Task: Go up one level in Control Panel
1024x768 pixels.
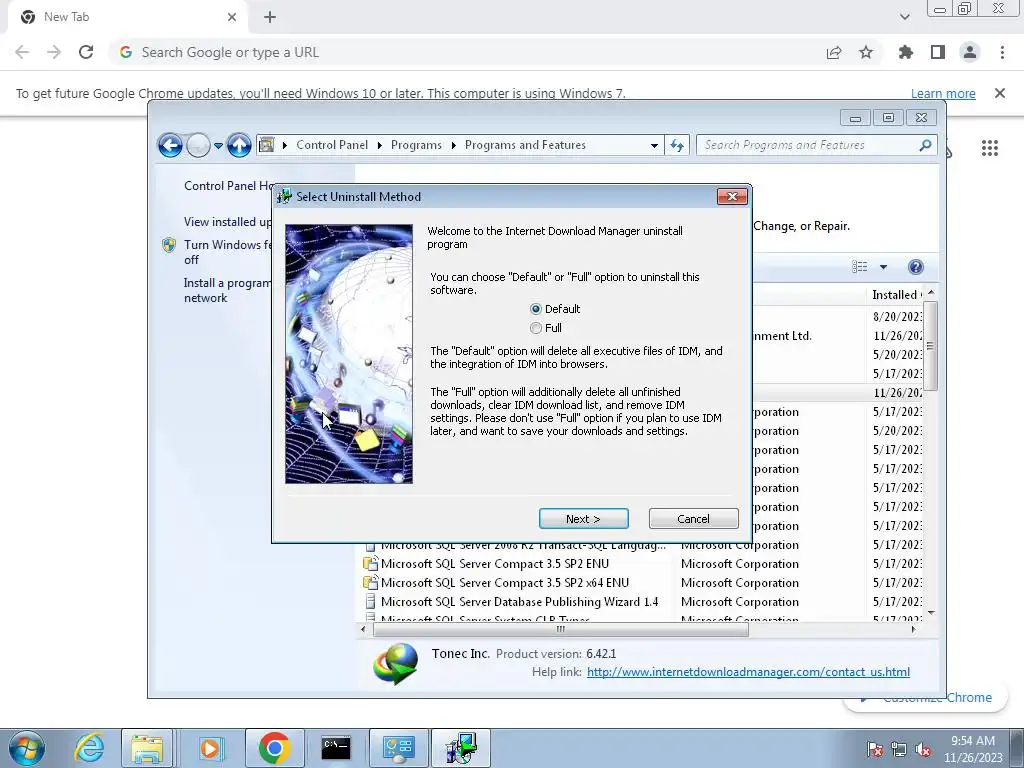Action: (x=239, y=145)
